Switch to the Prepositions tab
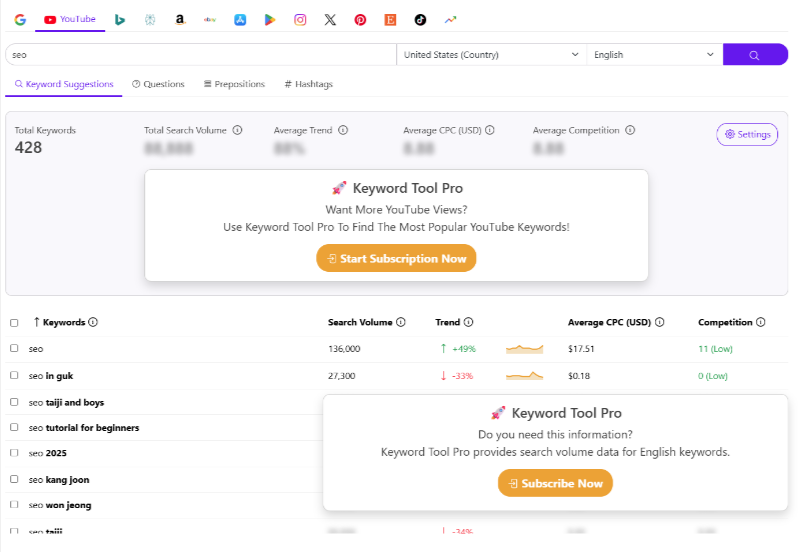 click(234, 84)
